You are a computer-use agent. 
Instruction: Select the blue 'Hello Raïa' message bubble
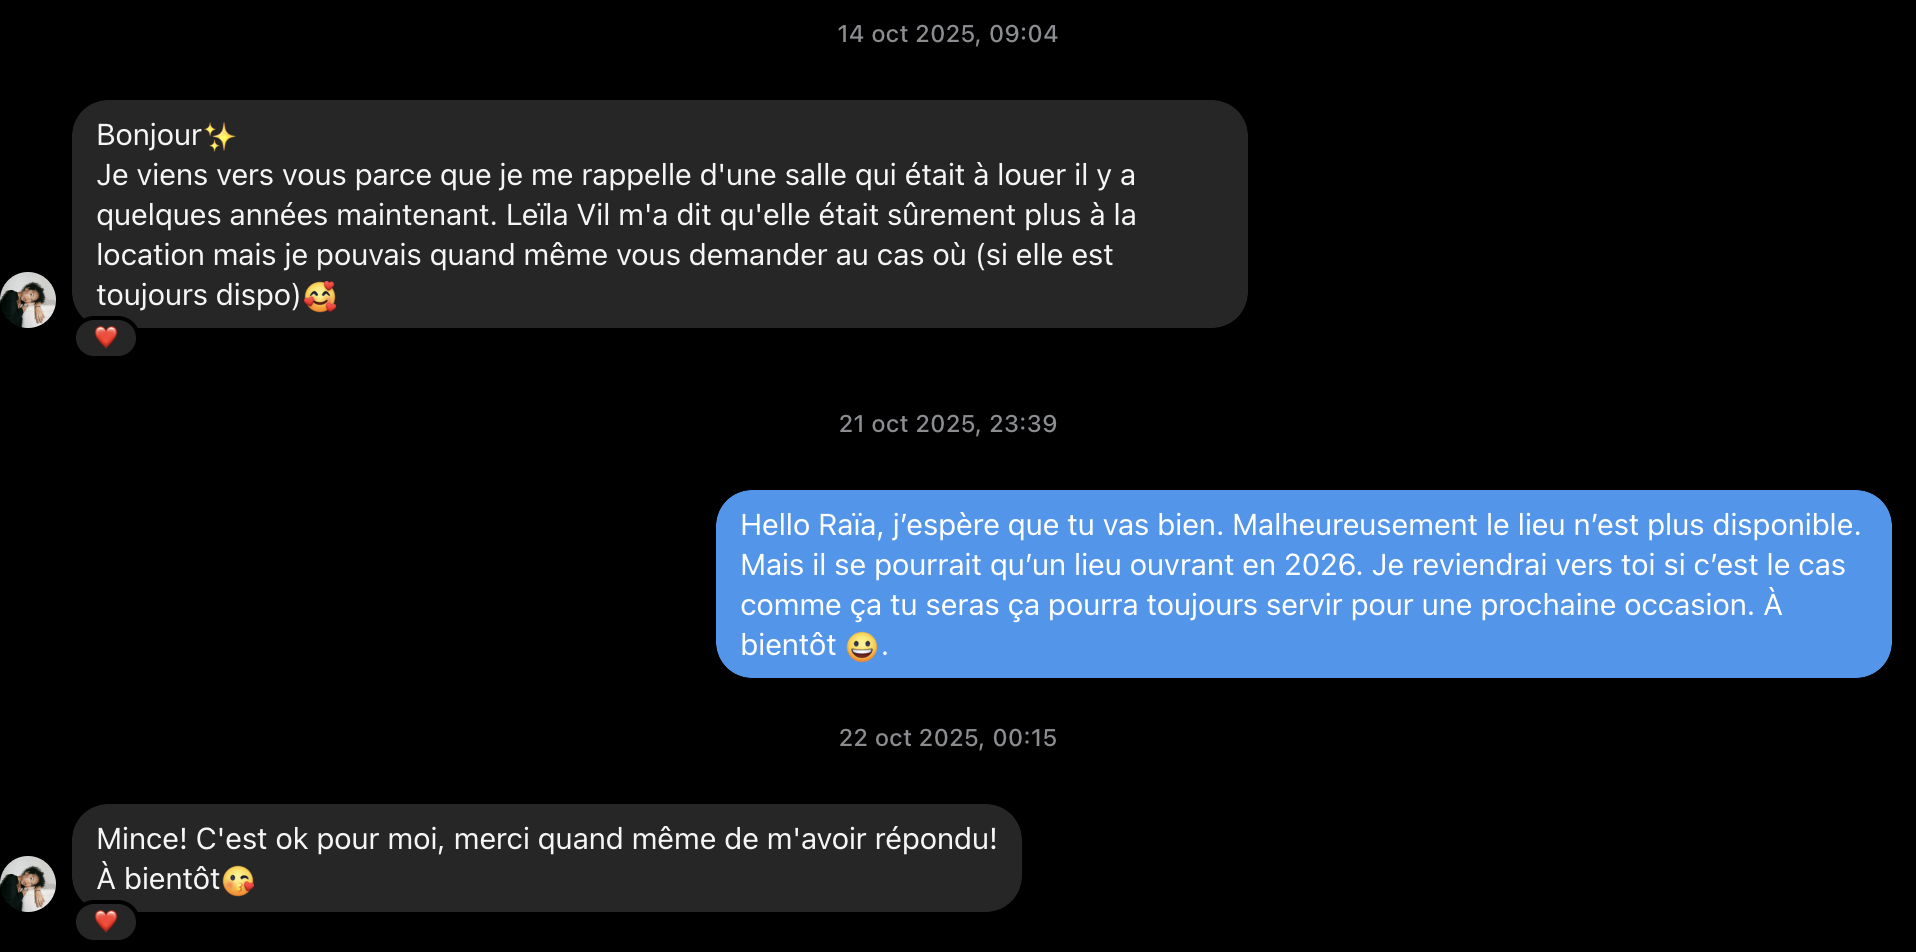1304,584
